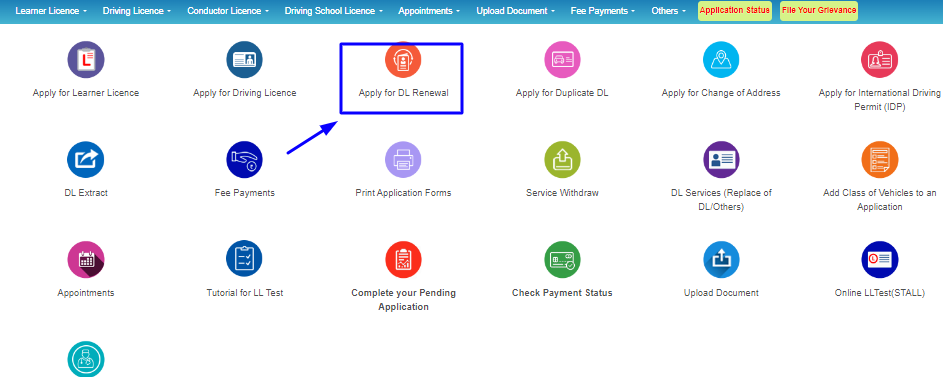Click the International Driving Permit icon

(880, 60)
